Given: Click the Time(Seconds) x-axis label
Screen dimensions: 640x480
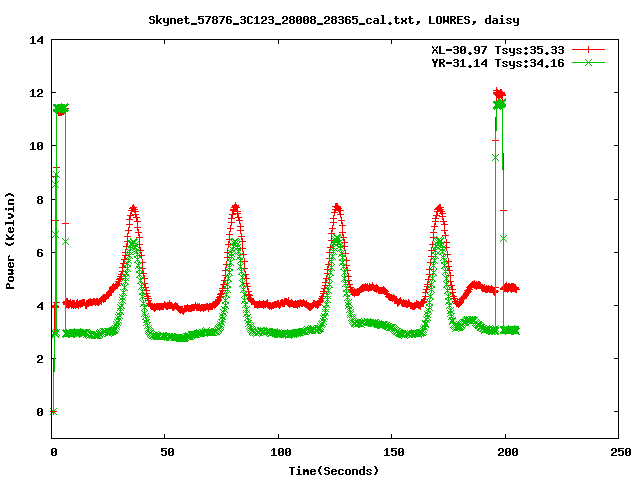Looking at the screenshot, I should click(x=334, y=471).
